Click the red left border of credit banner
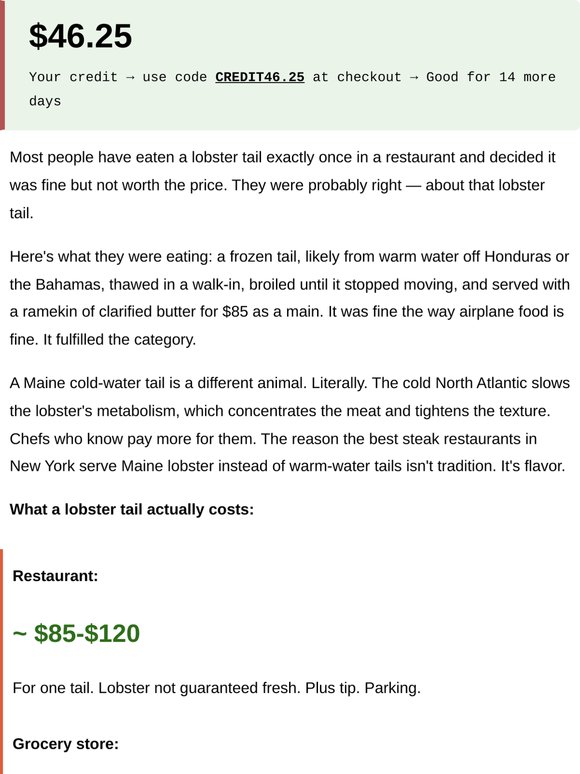Viewport: 580px width, 774px height. coord(2,65)
